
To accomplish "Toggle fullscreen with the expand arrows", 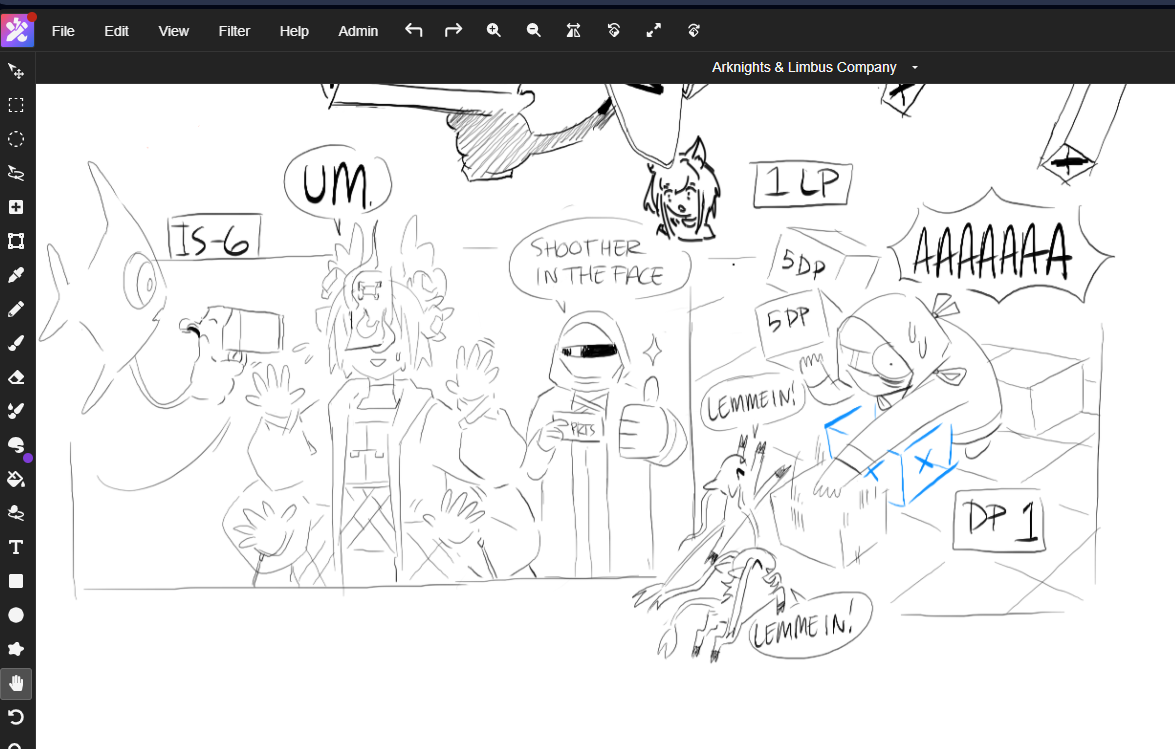I will tap(654, 30).
